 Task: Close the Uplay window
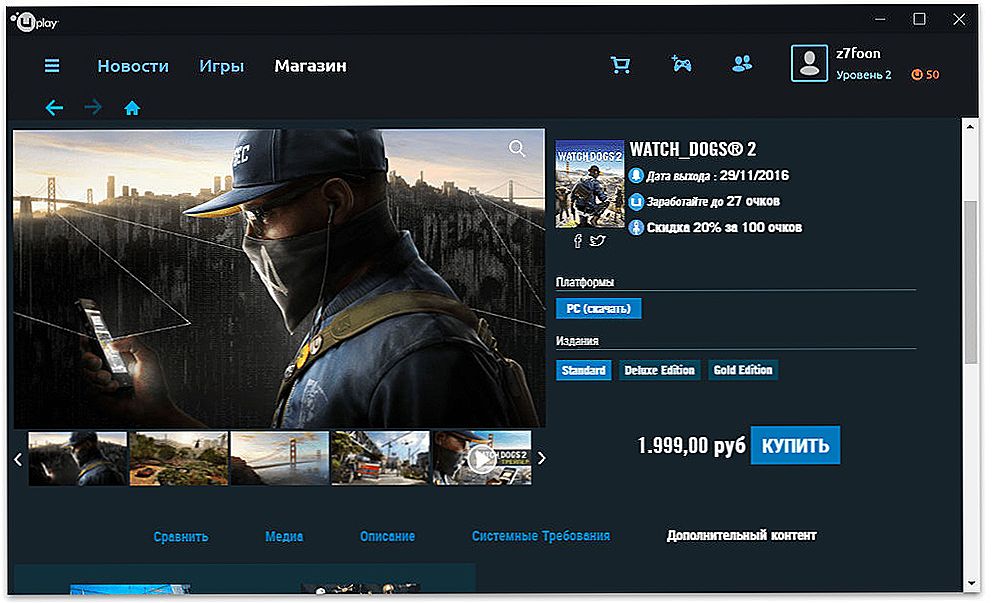[959, 20]
